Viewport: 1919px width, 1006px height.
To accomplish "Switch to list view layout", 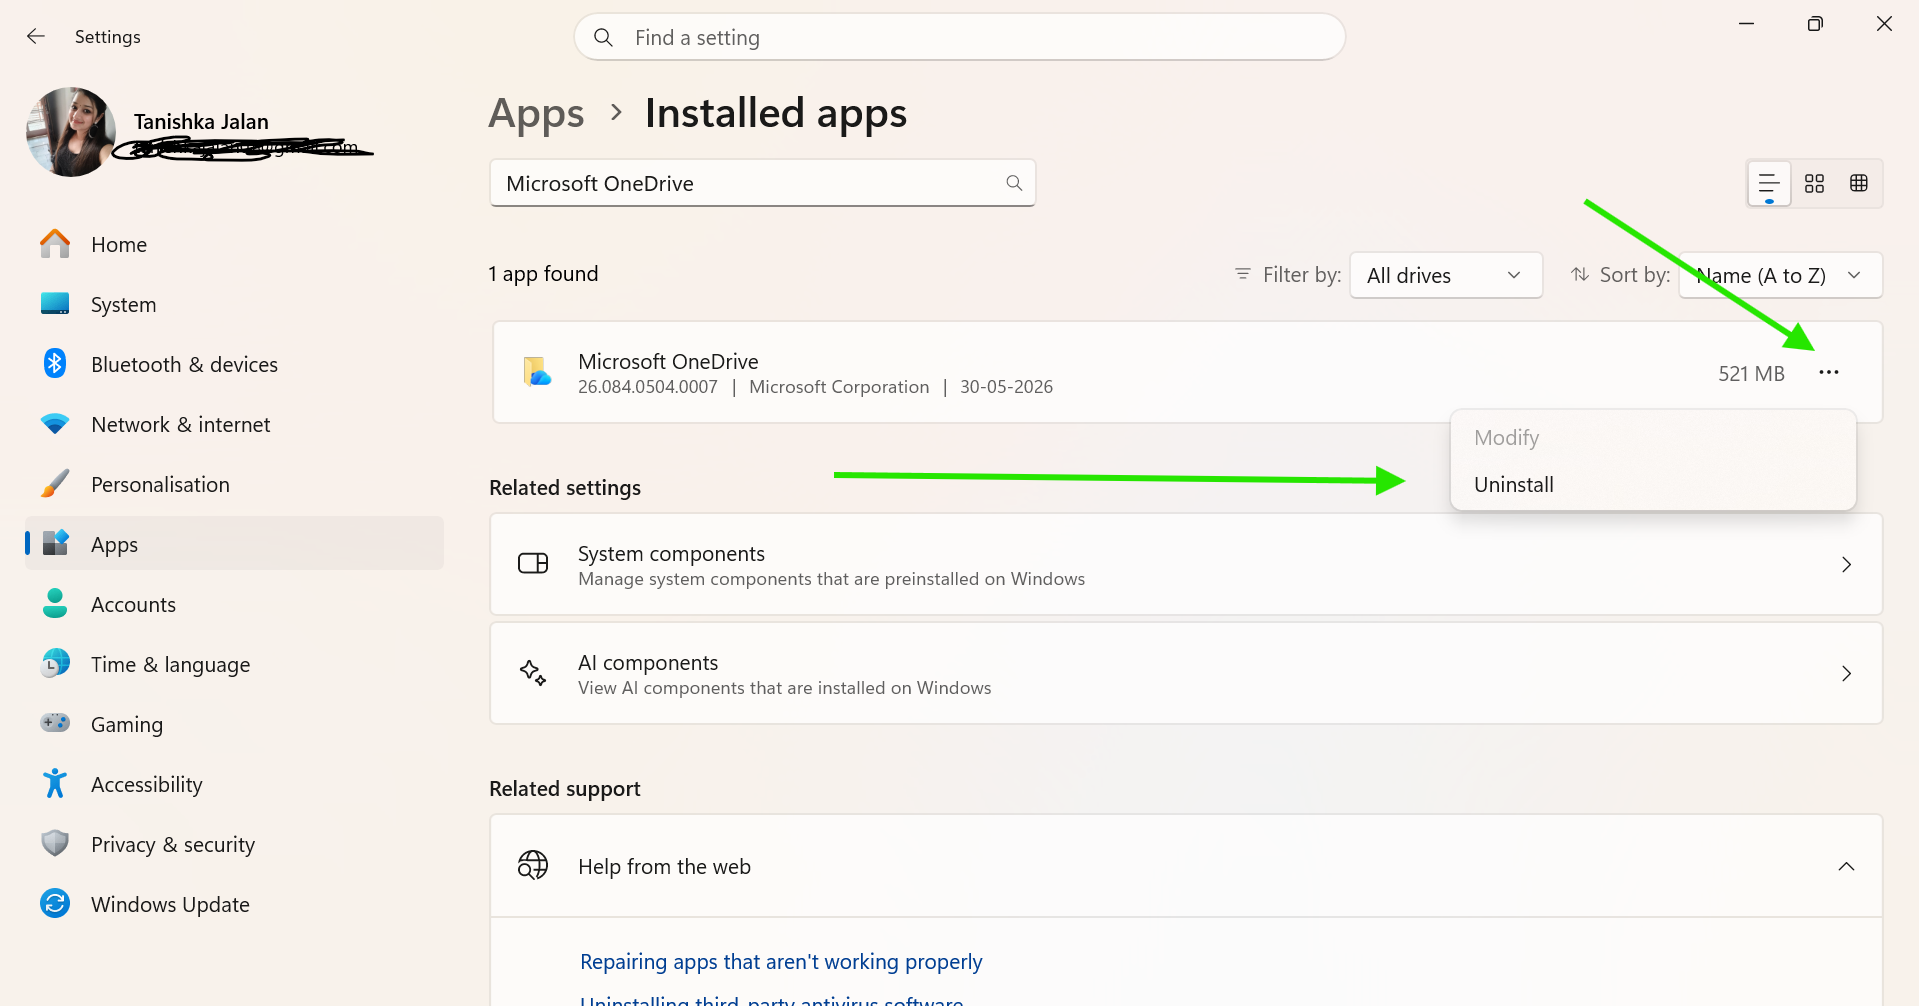I will tap(1769, 183).
